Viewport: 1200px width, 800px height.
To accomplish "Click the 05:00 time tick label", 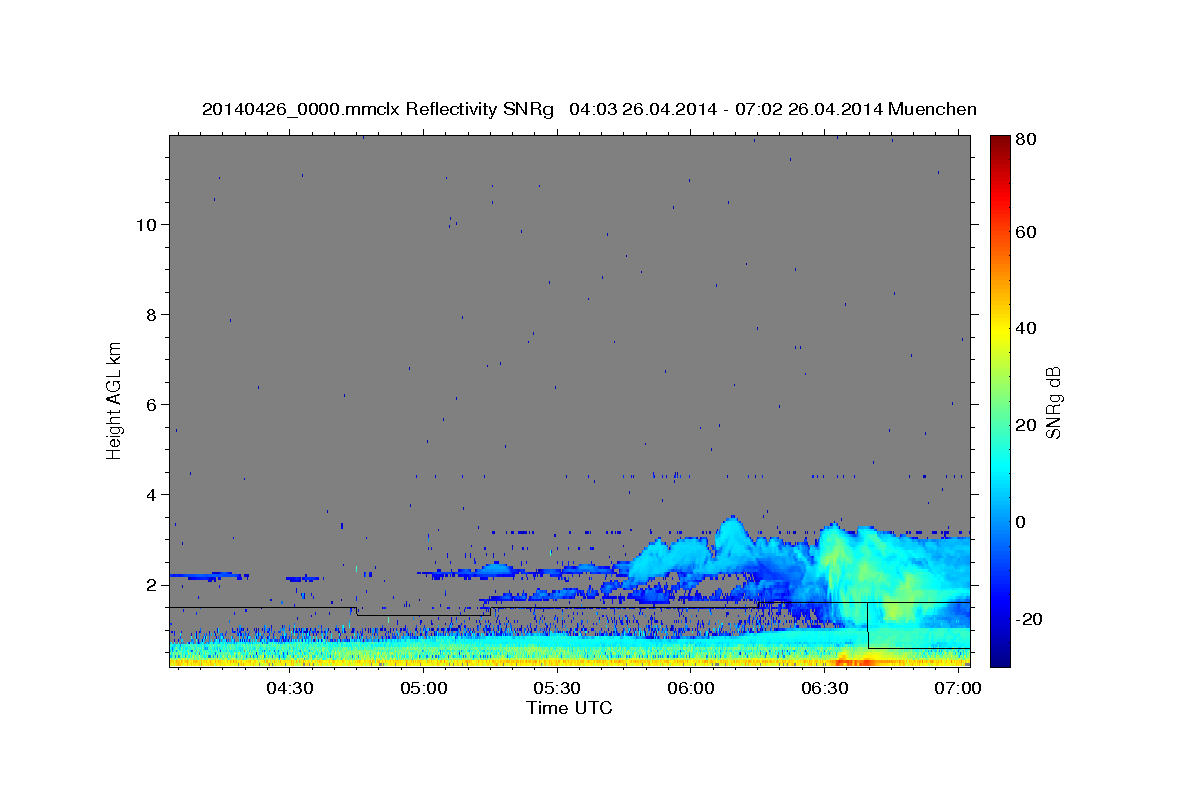I will point(423,689).
